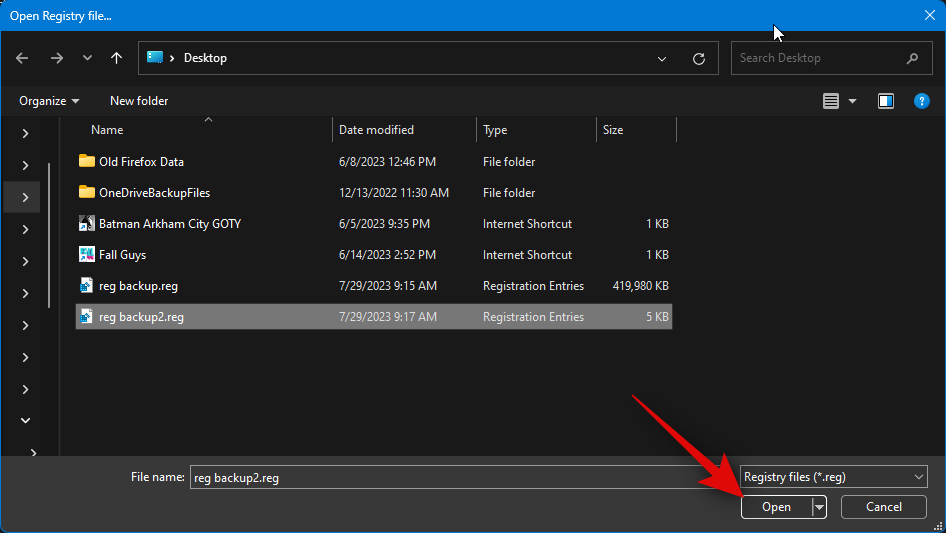Viewport: 946px width, 533px height.
Task: Click the File name input field
Action: click(x=460, y=478)
